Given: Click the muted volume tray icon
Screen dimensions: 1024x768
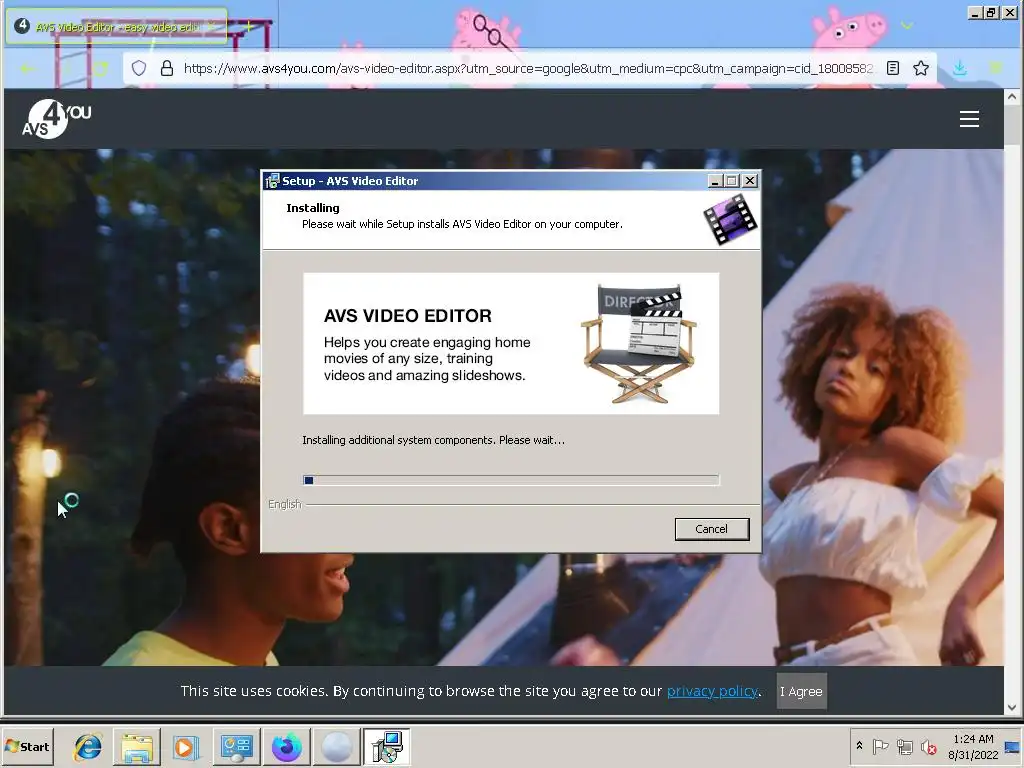Looking at the screenshot, I should point(928,746).
